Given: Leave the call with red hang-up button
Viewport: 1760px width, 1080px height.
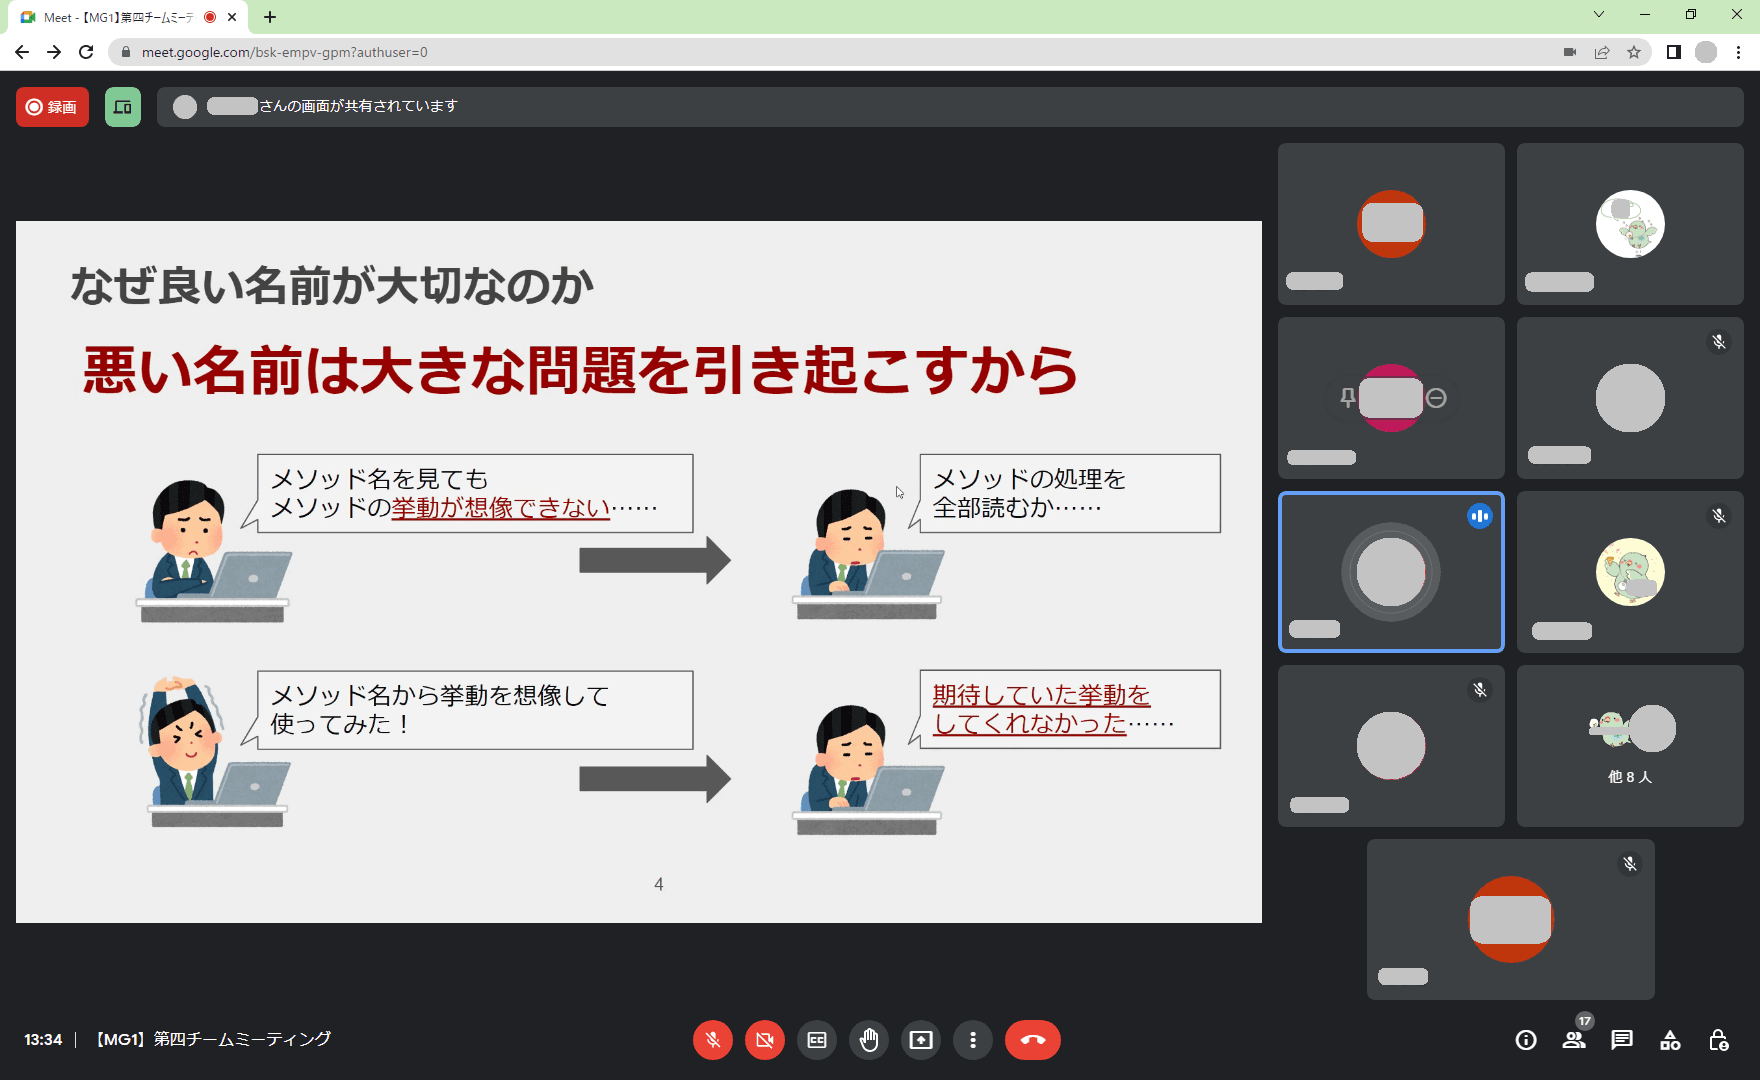Looking at the screenshot, I should tap(1032, 1040).
